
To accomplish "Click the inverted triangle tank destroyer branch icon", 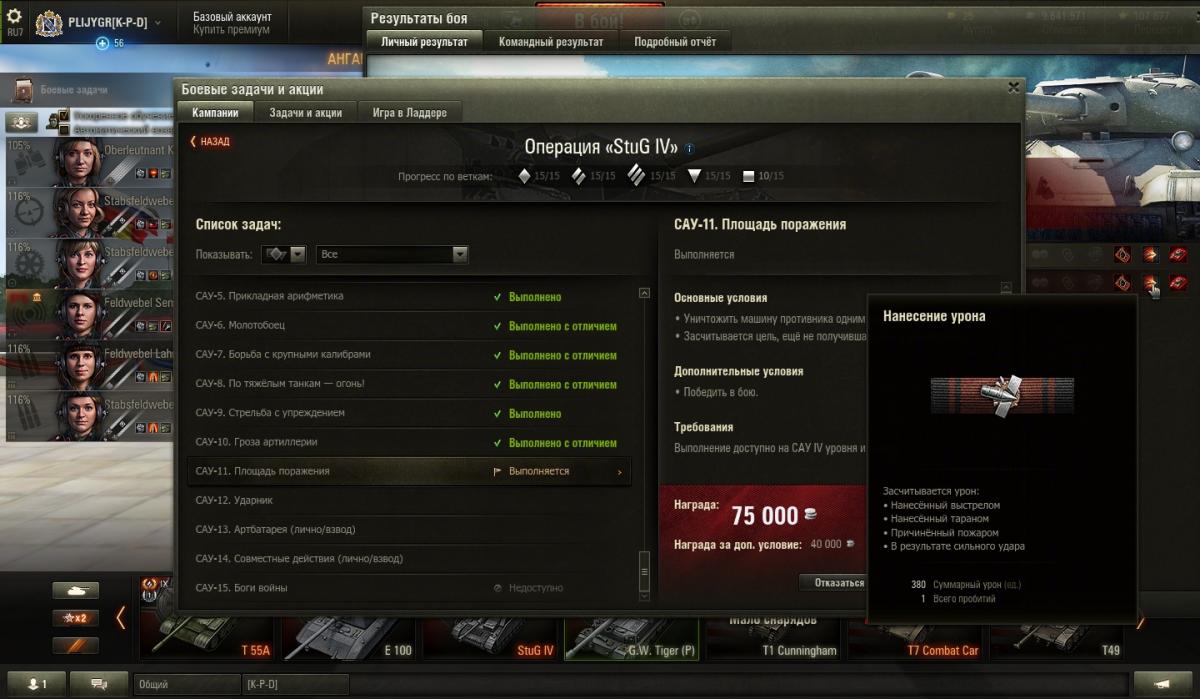I will tap(694, 176).
